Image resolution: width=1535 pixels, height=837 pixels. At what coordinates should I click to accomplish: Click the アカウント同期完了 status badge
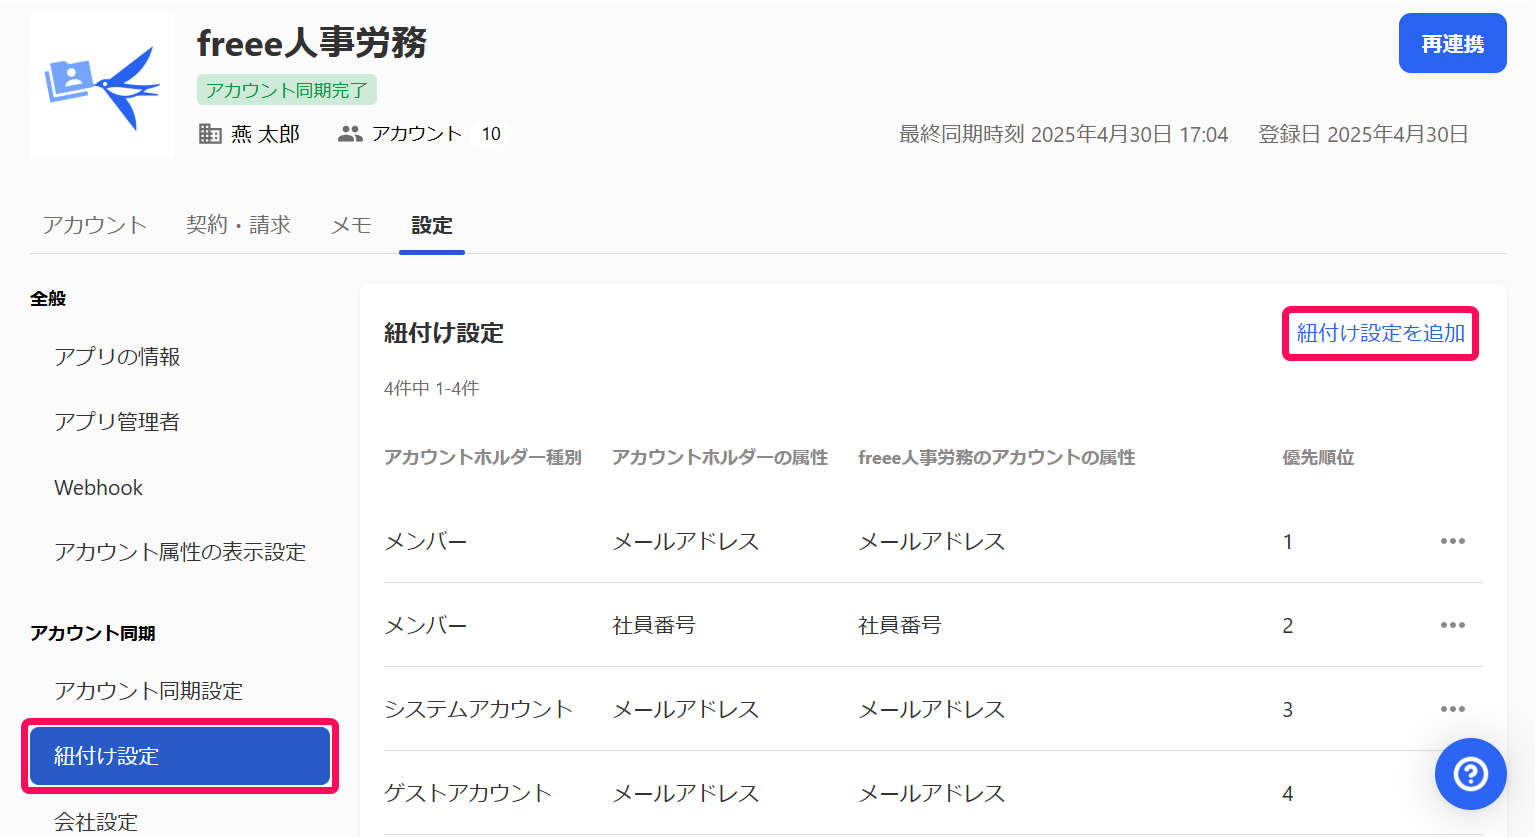(287, 90)
